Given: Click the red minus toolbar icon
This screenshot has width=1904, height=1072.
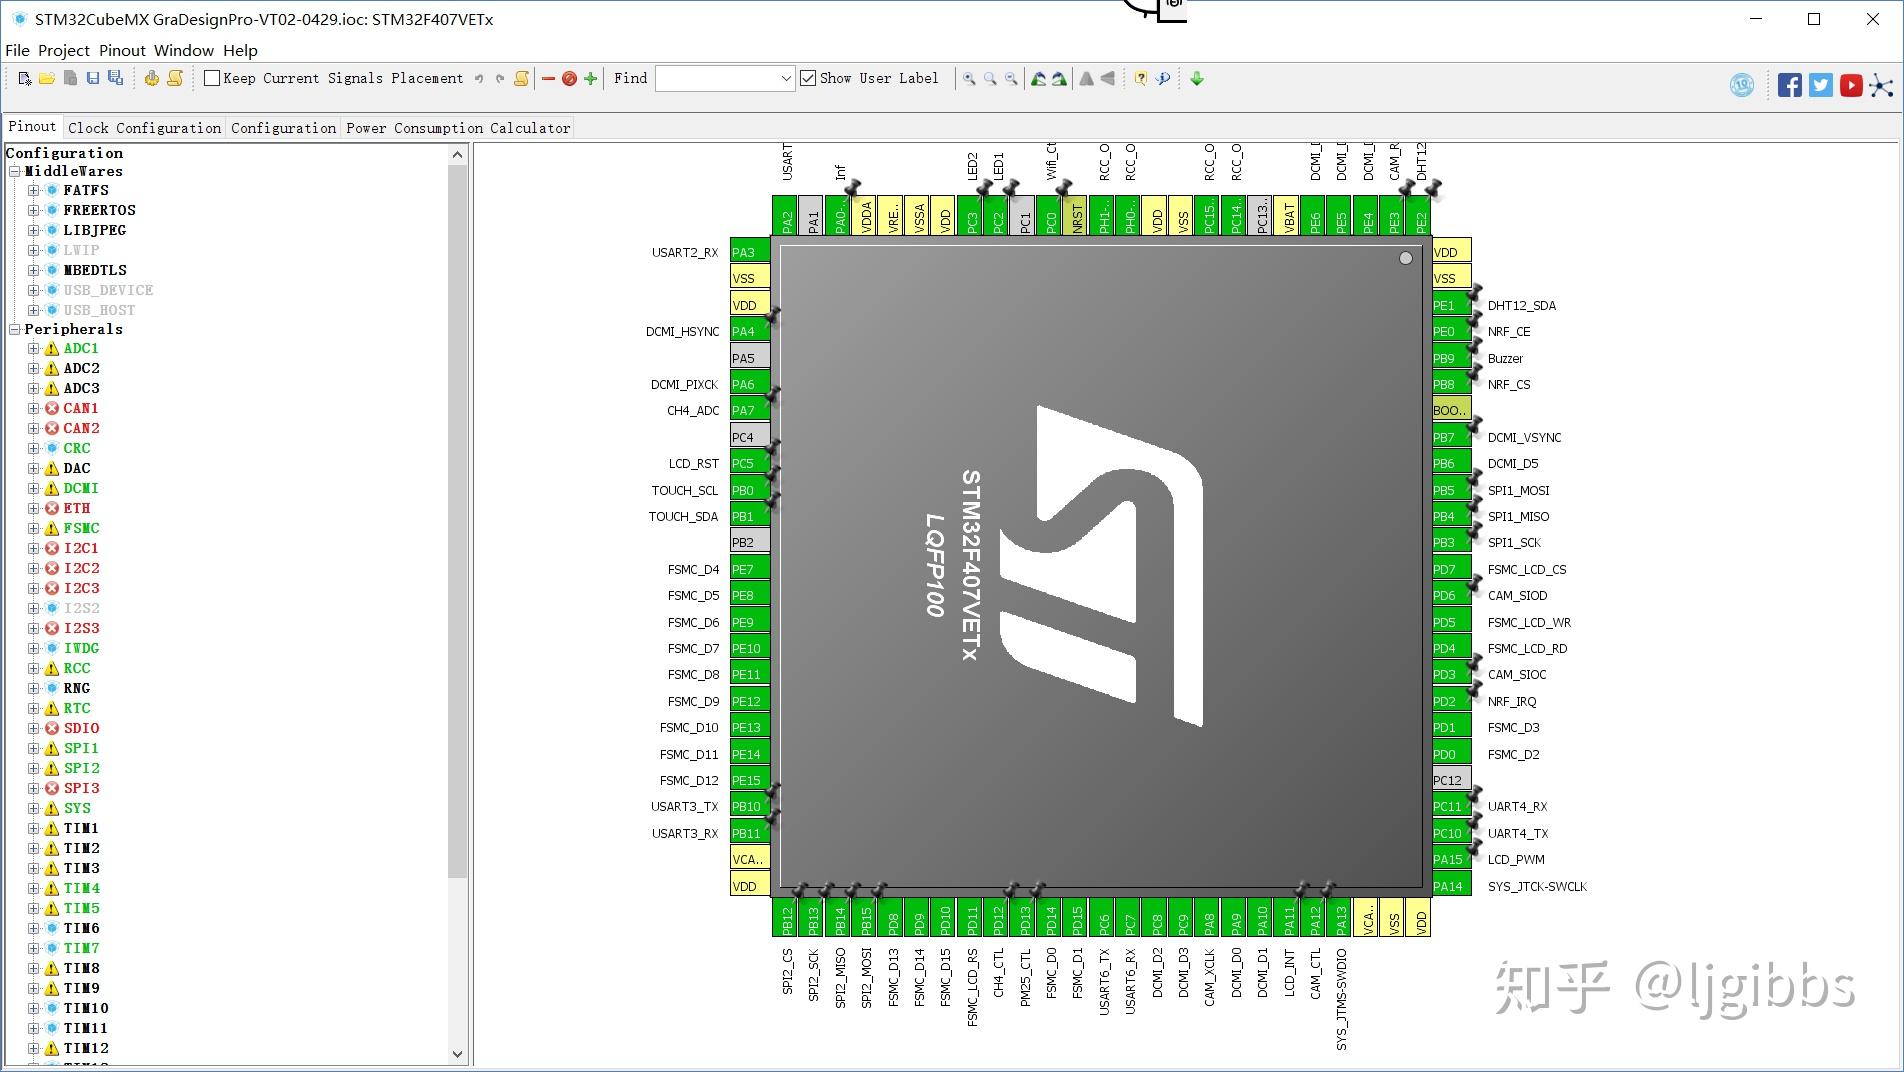Looking at the screenshot, I should pos(548,78).
